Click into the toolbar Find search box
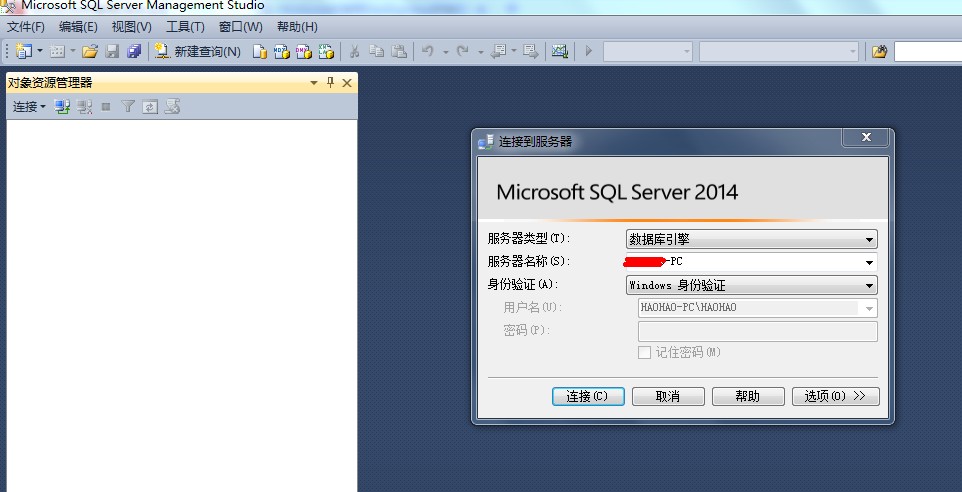 pyautogui.click(x=928, y=52)
